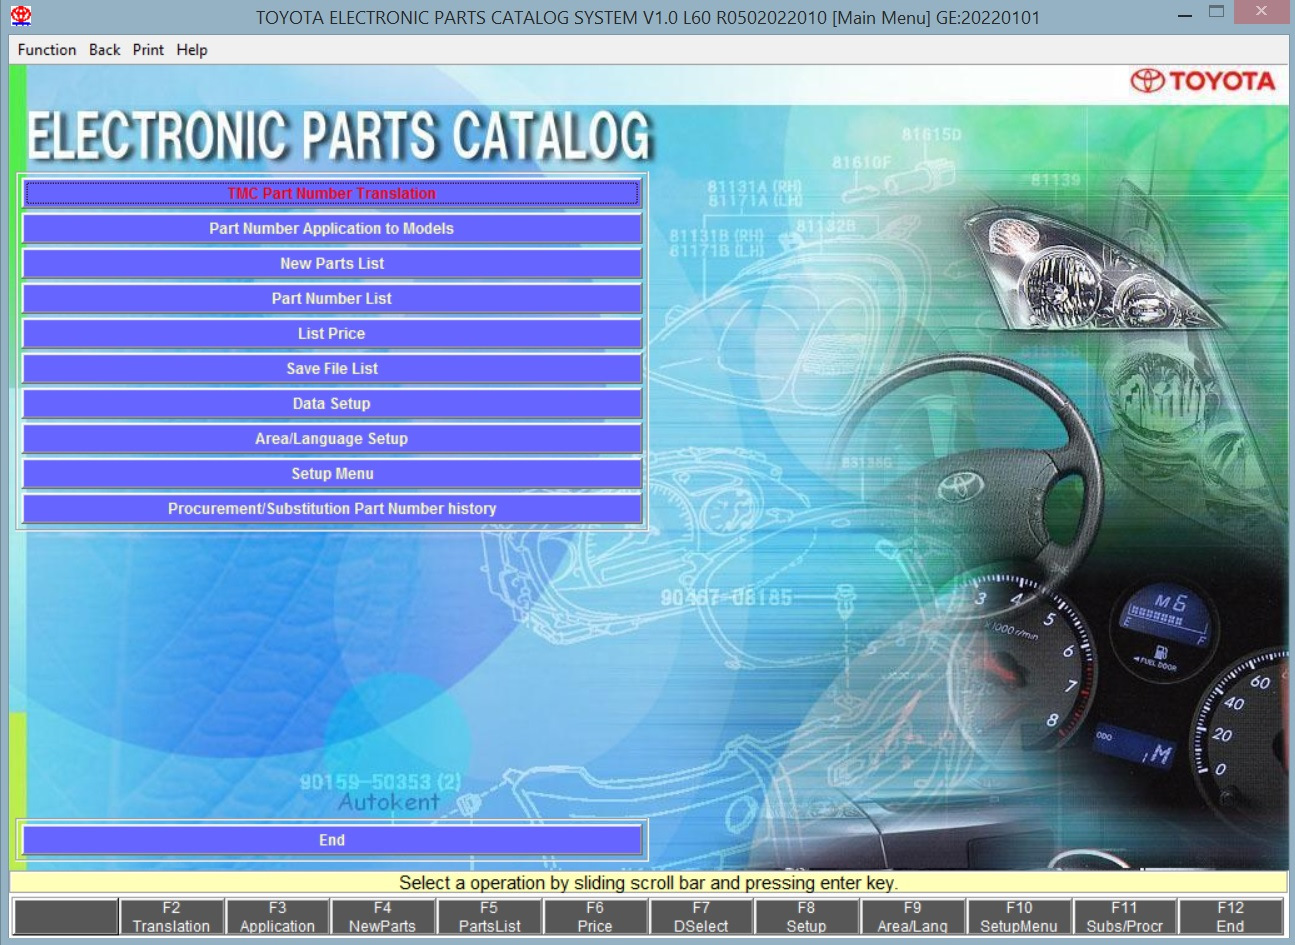Image resolution: width=1295 pixels, height=945 pixels.
Task: Click F7 DSelect function key
Action: 701,917
